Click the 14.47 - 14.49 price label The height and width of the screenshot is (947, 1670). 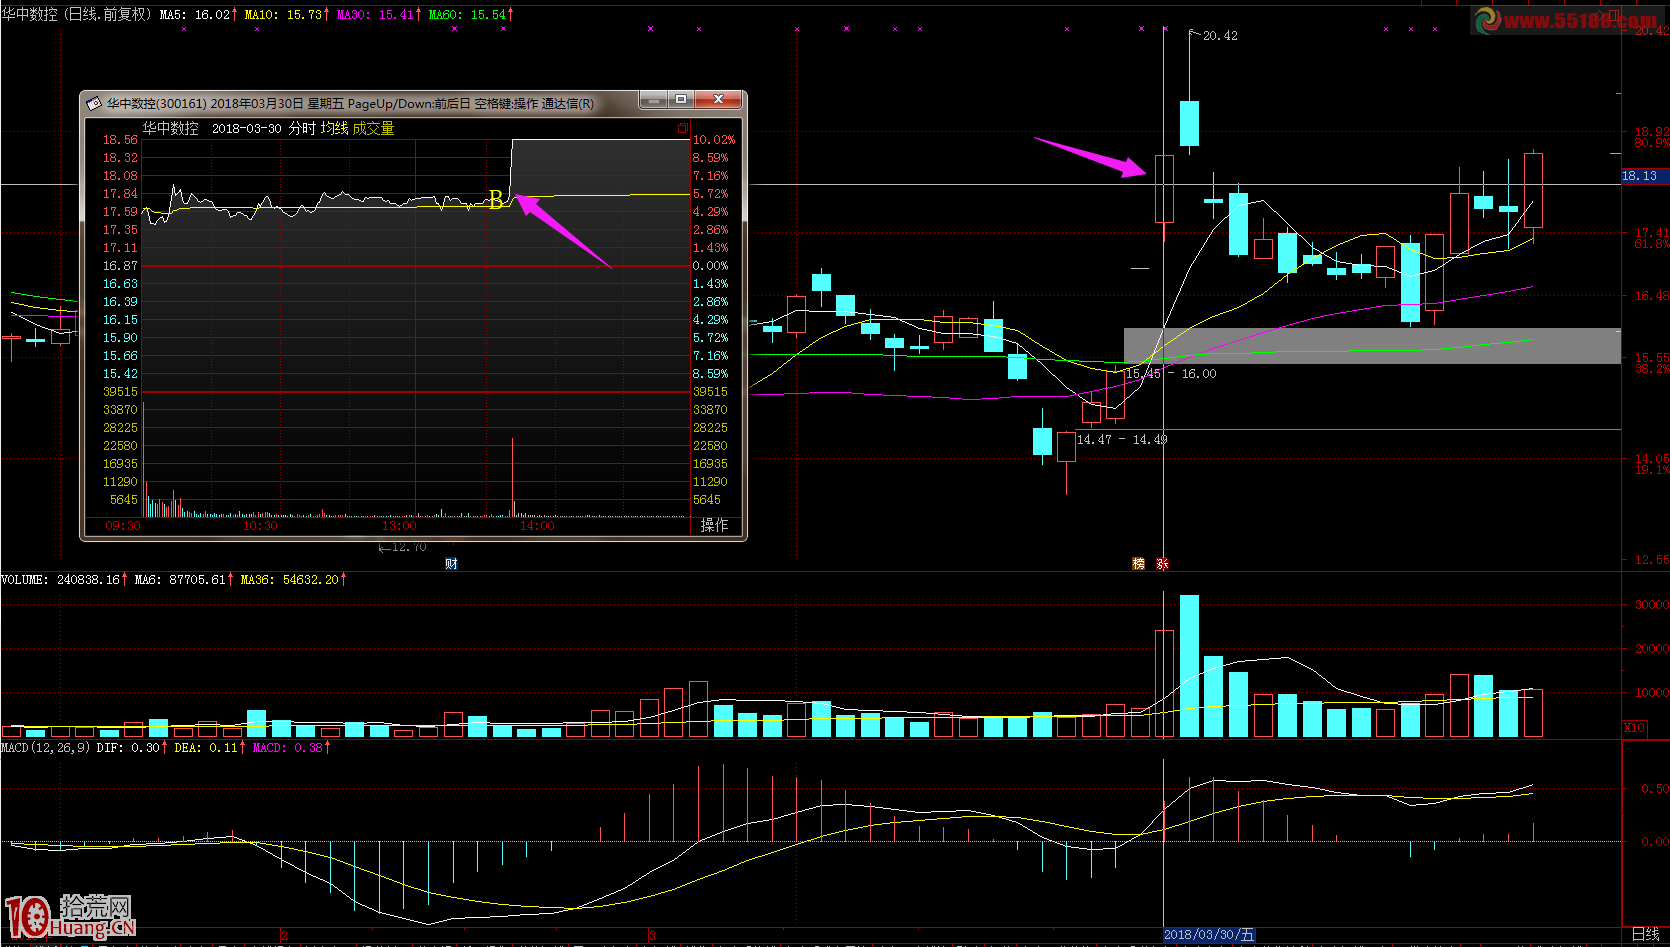point(1122,439)
